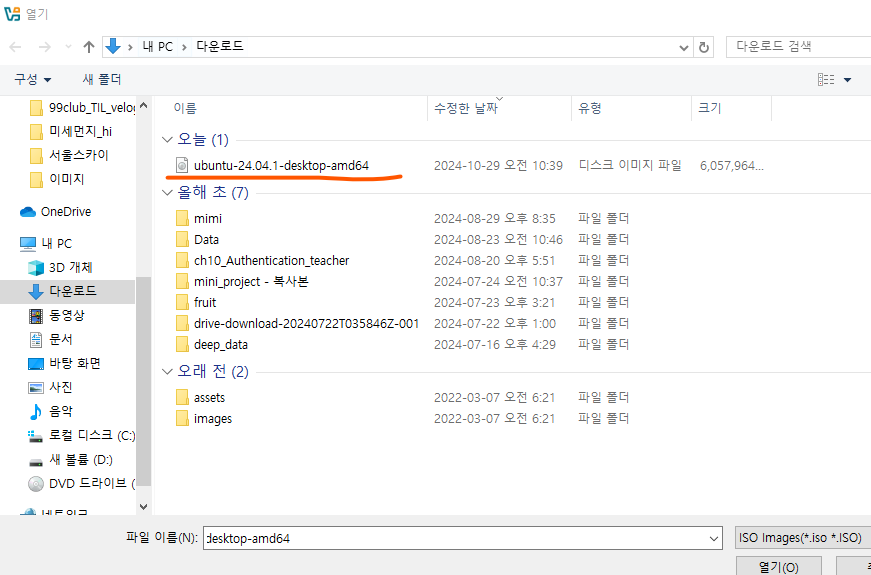Screen dimensions: 871x575
Task: Click the view layout icon
Action: pyautogui.click(x=826, y=80)
